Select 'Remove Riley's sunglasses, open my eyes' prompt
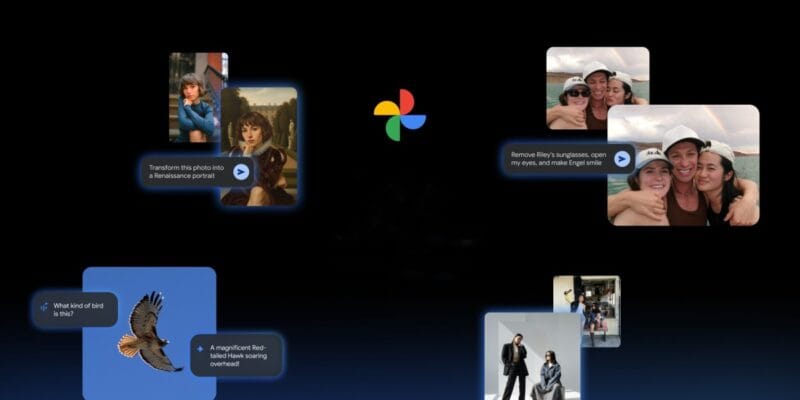The width and height of the screenshot is (800, 400). pyautogui.click(x=568, y=159)
